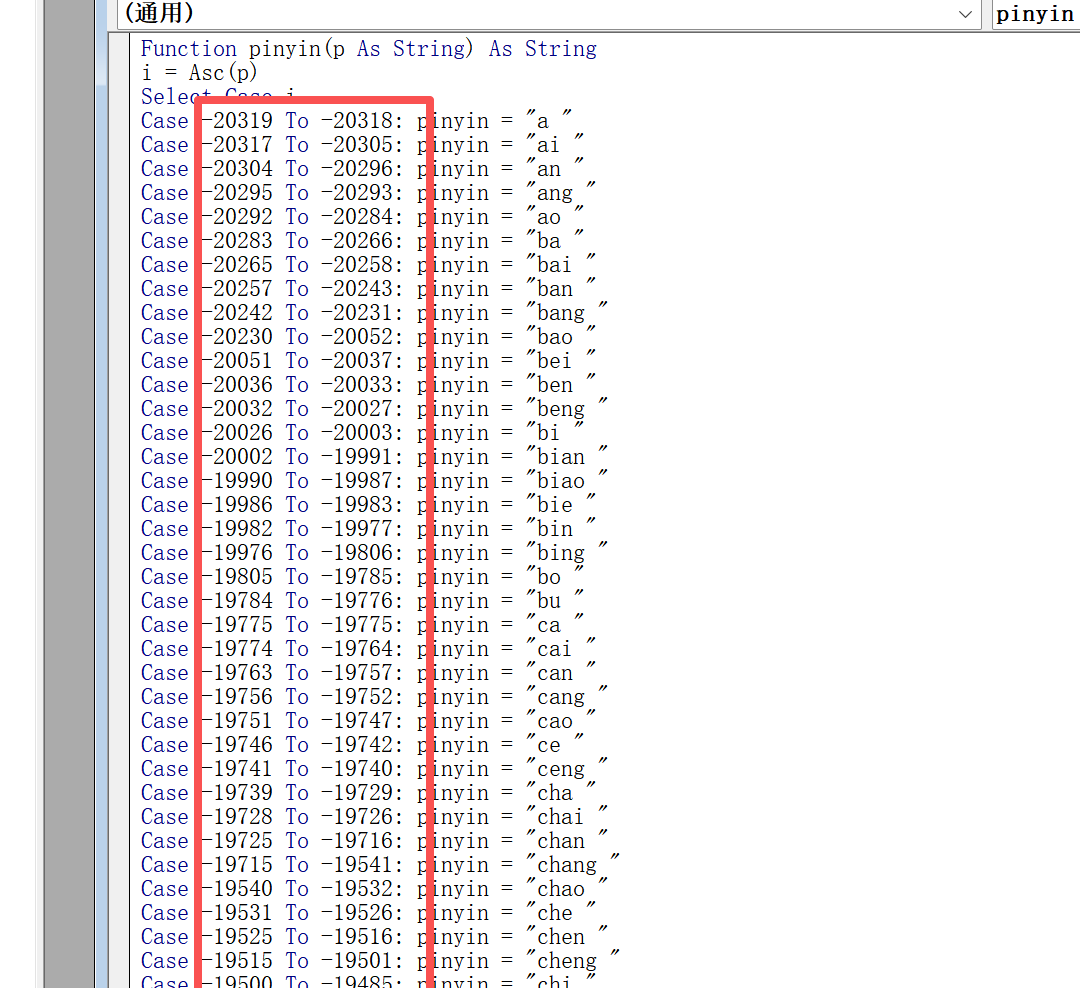Click the code line returning "bin "
The height and width of the screenshot is (988, 1080).
click(368, 529)
